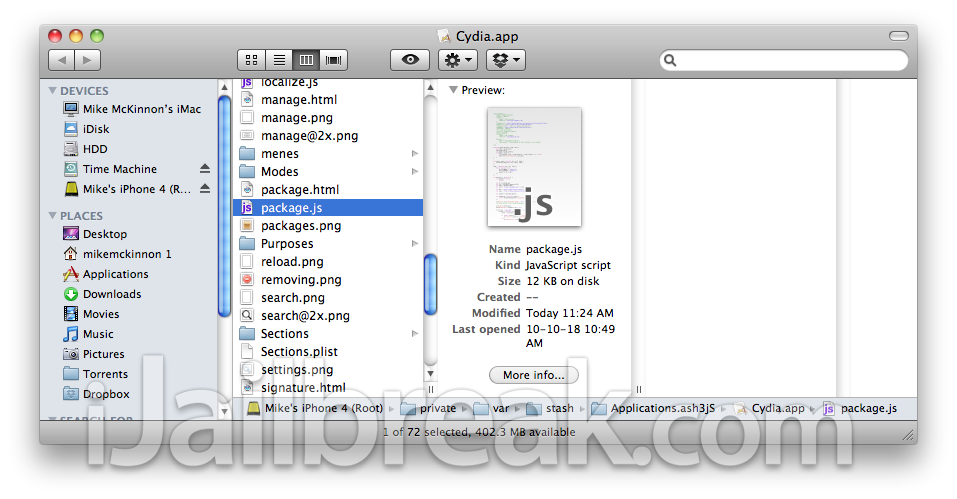Click the .js preview thumbnail

(534, 167)
